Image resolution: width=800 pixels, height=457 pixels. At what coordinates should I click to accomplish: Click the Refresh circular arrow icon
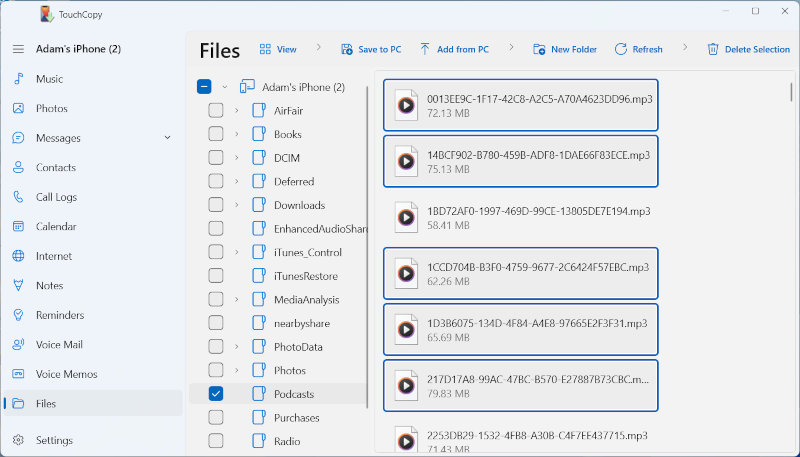[620, 49]
